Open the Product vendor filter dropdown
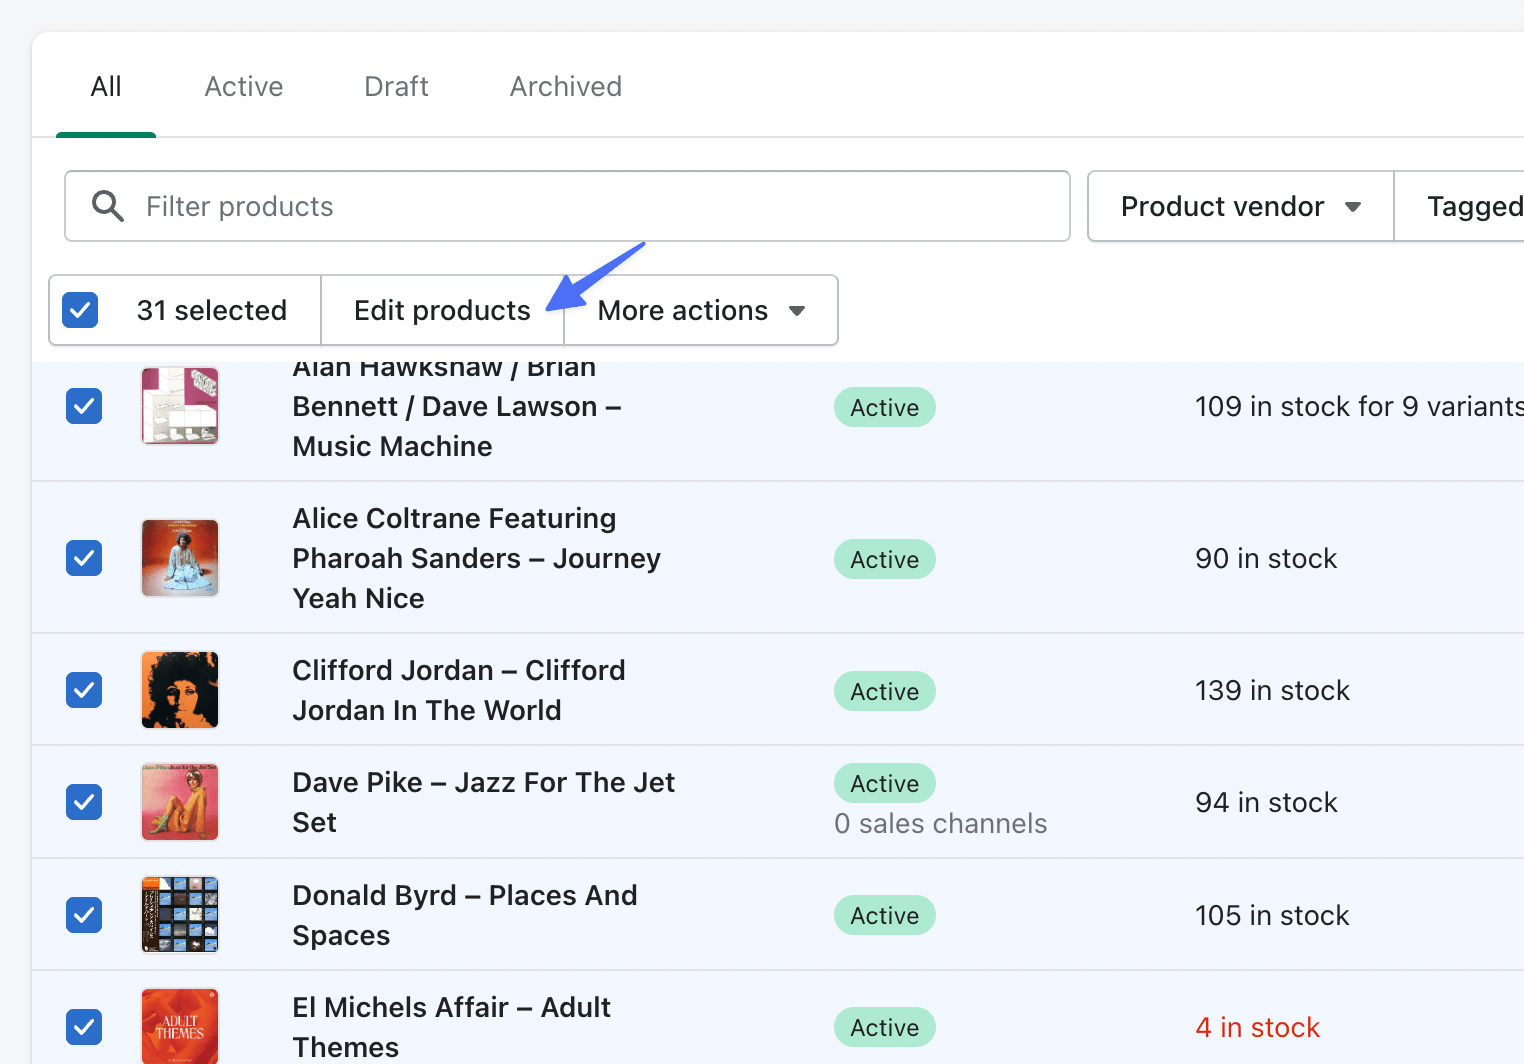 coord(1239,206)
